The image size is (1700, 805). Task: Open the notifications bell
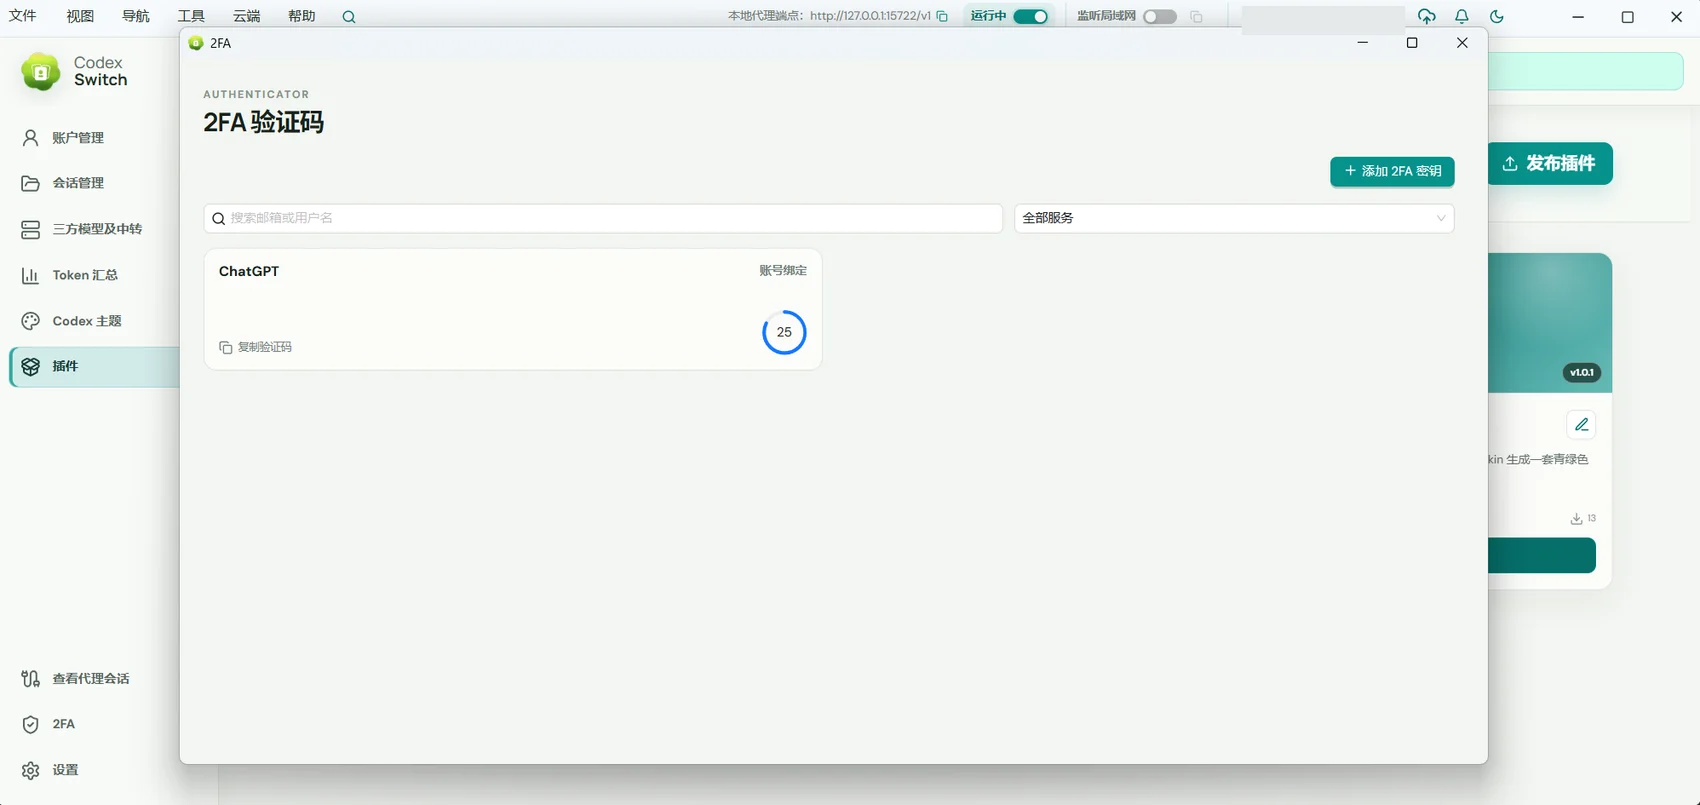(x=1462, y=16)
